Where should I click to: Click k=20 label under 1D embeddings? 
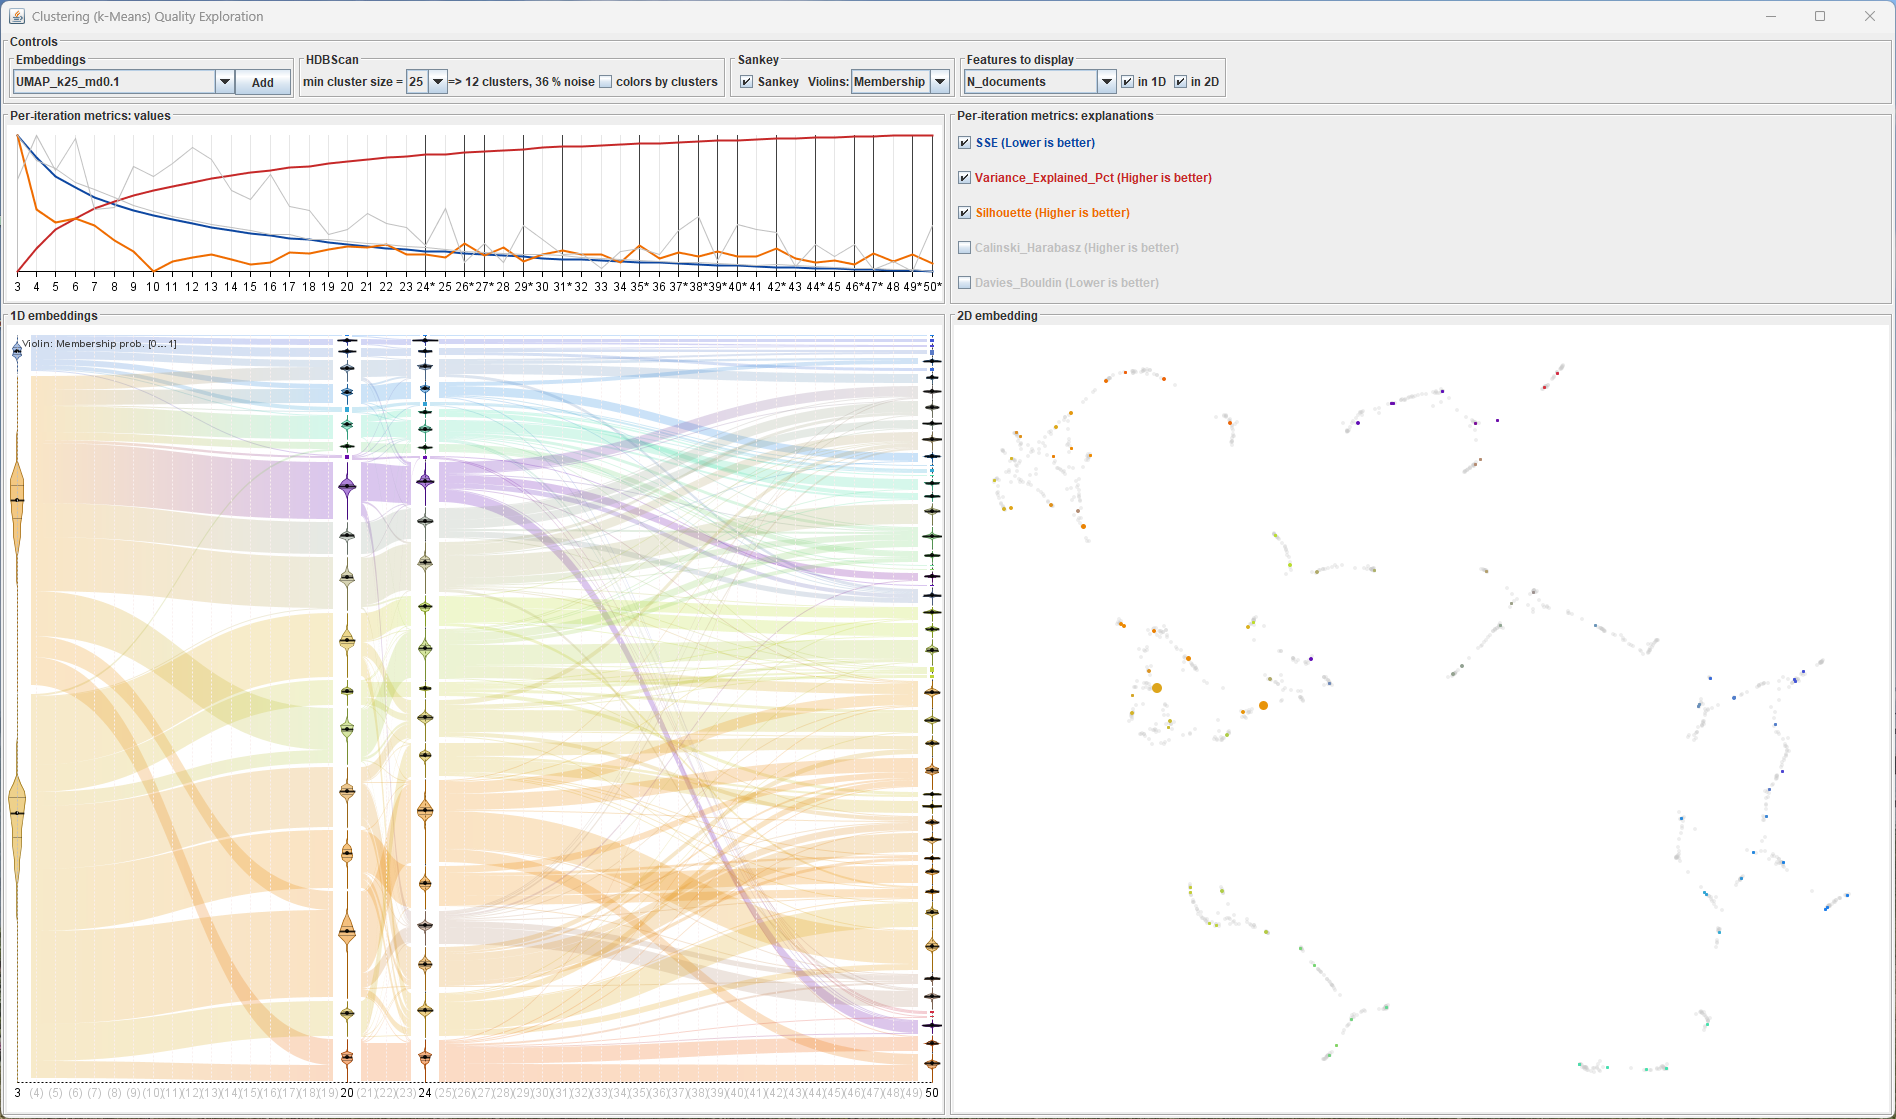tap(347, 1093)
